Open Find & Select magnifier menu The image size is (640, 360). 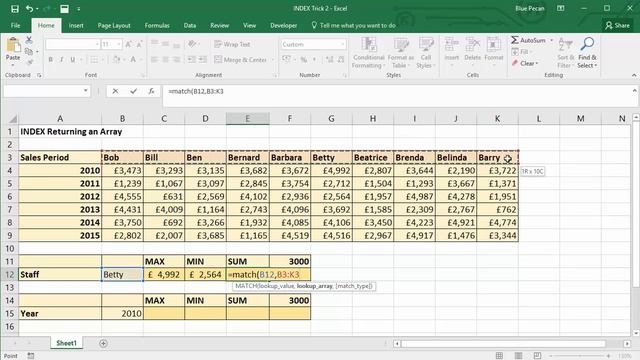[587, 53]
